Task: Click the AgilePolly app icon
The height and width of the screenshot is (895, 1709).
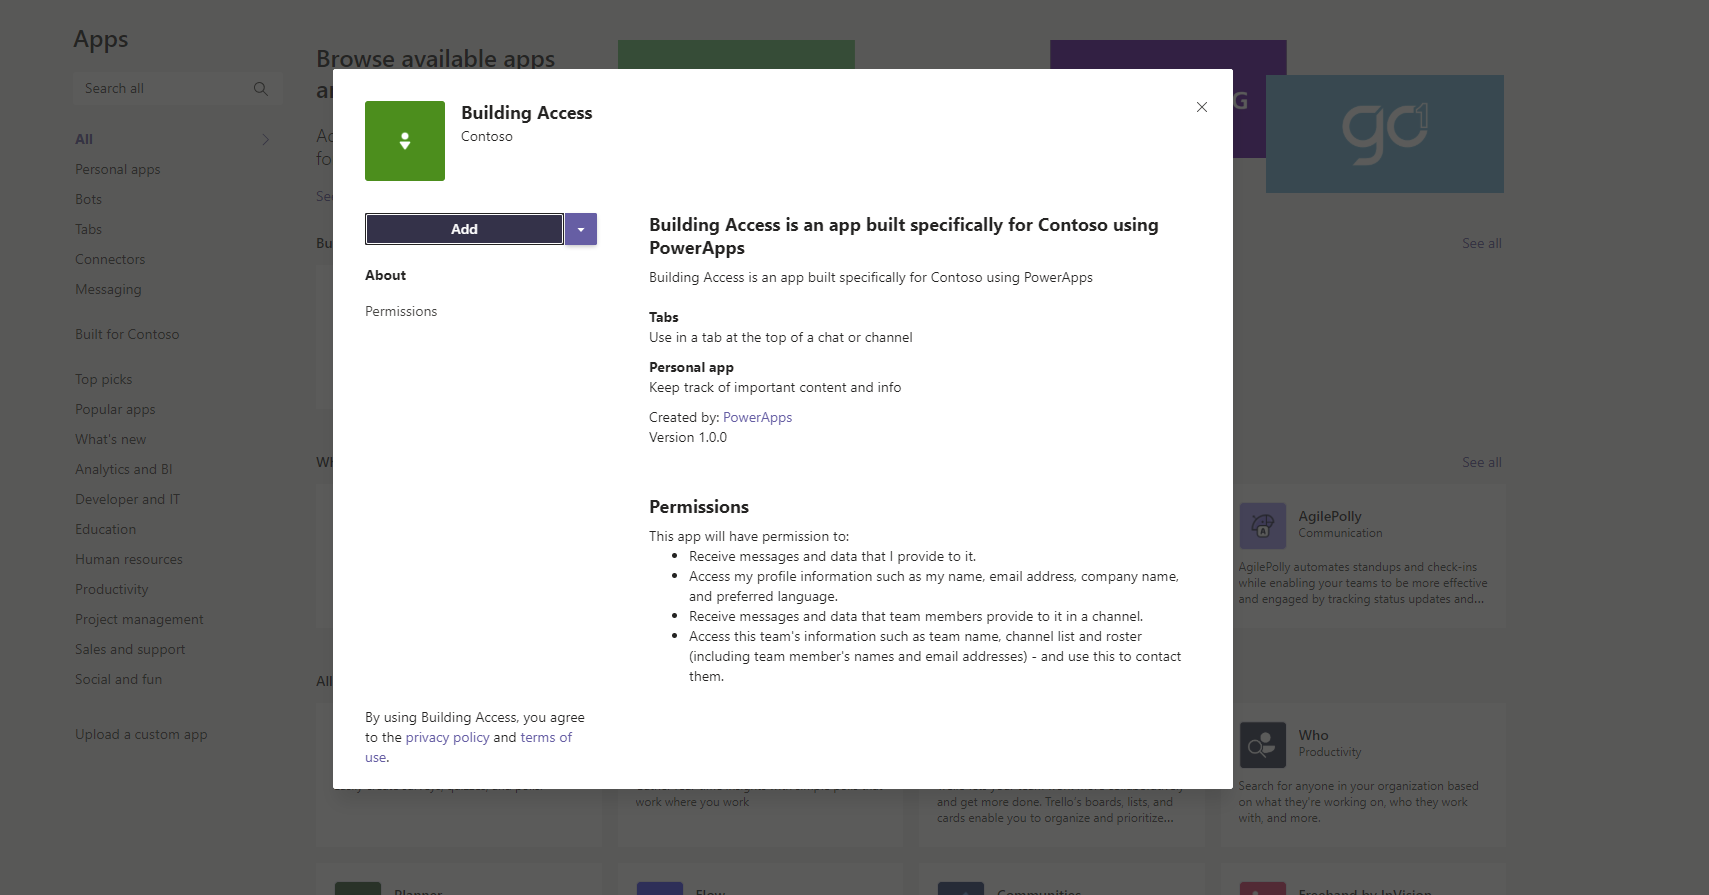Action: tap(1262, 526)
